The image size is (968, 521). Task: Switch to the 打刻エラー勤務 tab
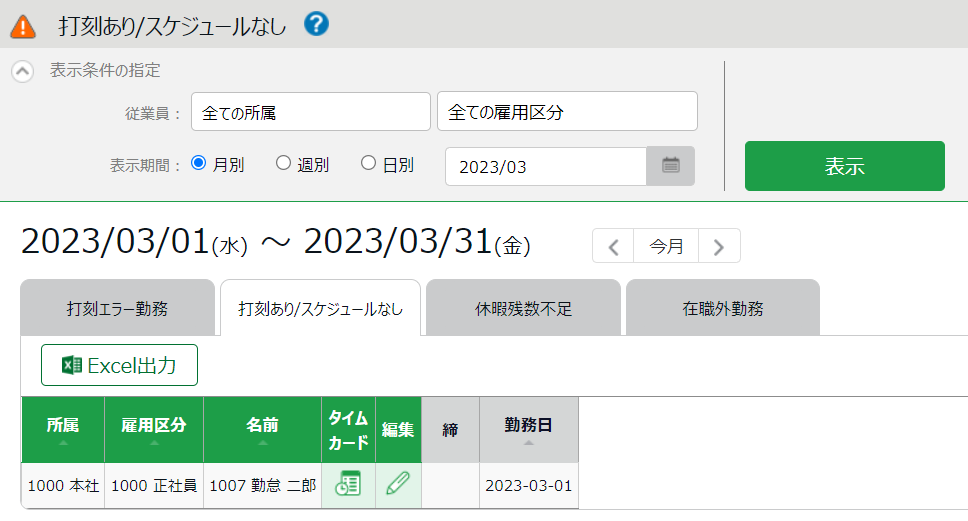(117, 308)
